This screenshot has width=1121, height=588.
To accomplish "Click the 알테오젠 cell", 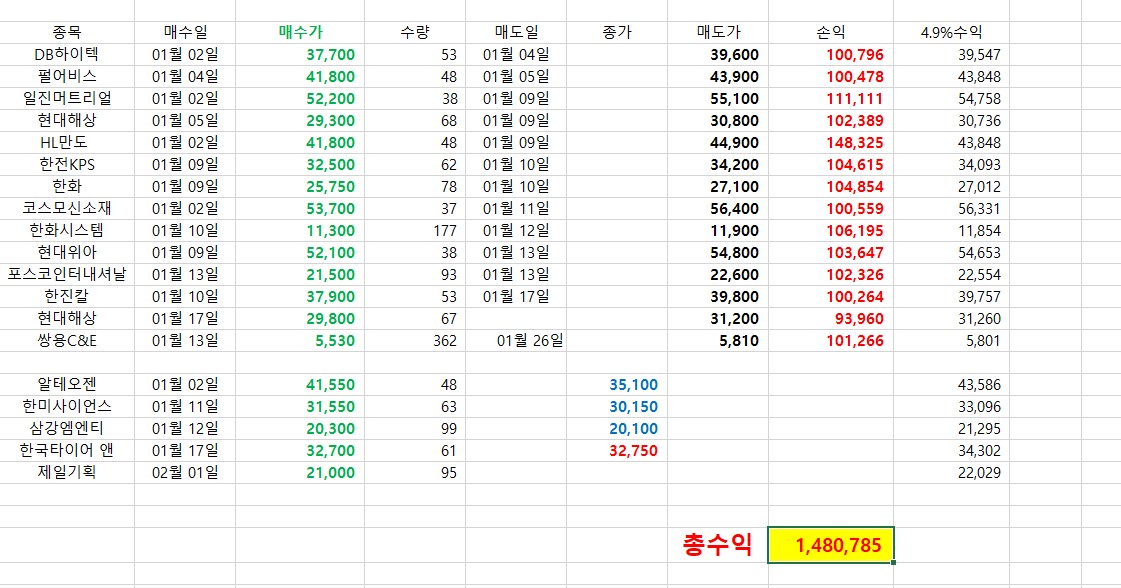I will [x=66, y=384].
